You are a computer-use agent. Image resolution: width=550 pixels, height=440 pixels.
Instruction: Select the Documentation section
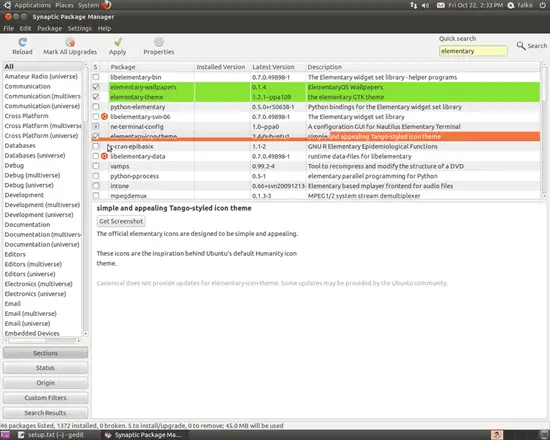click(x=42, y=224)
